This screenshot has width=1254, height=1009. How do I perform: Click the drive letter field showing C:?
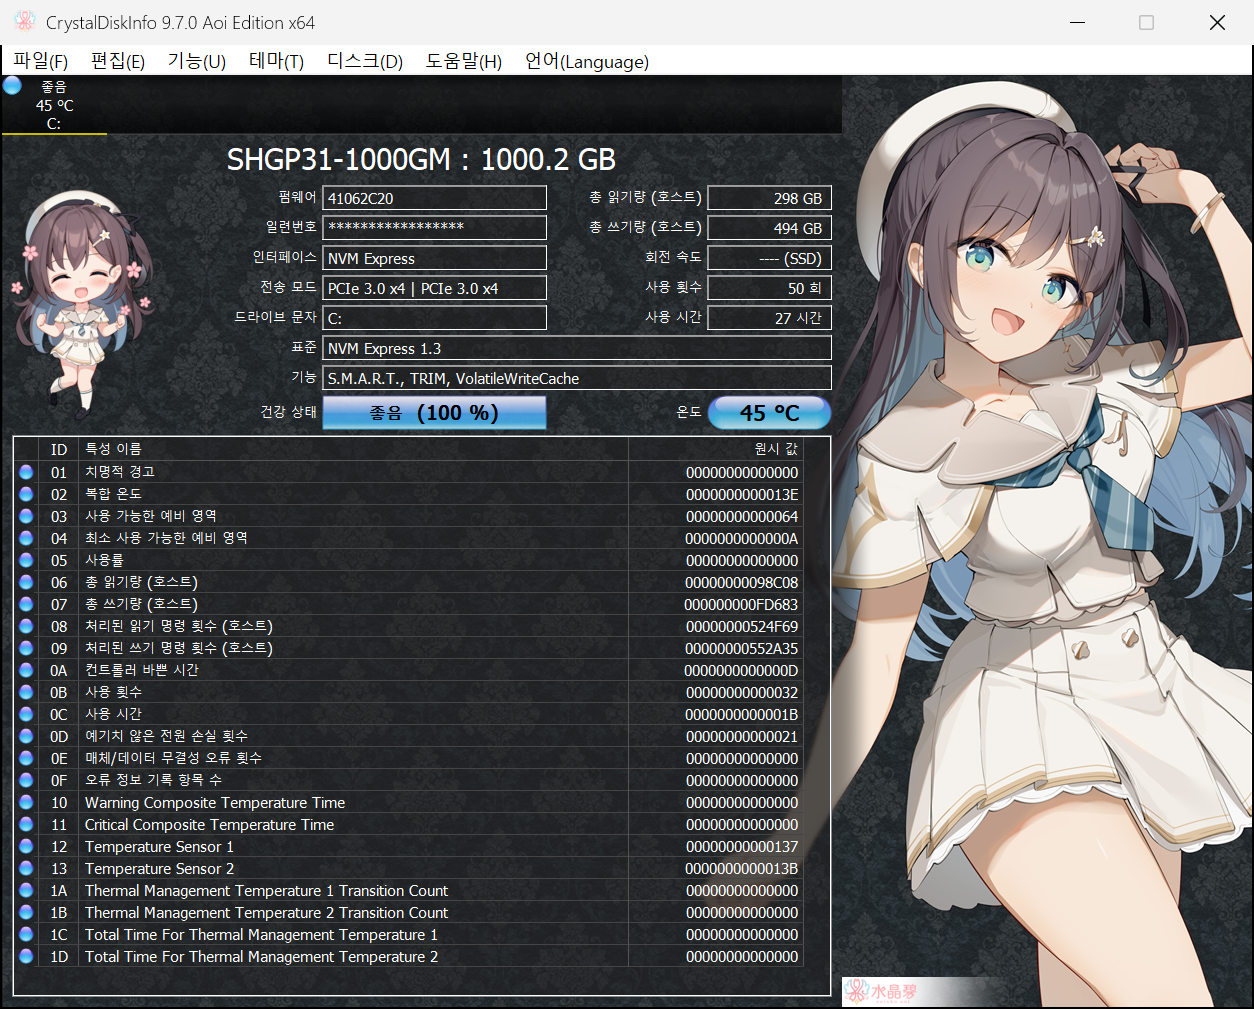[434, 318]
